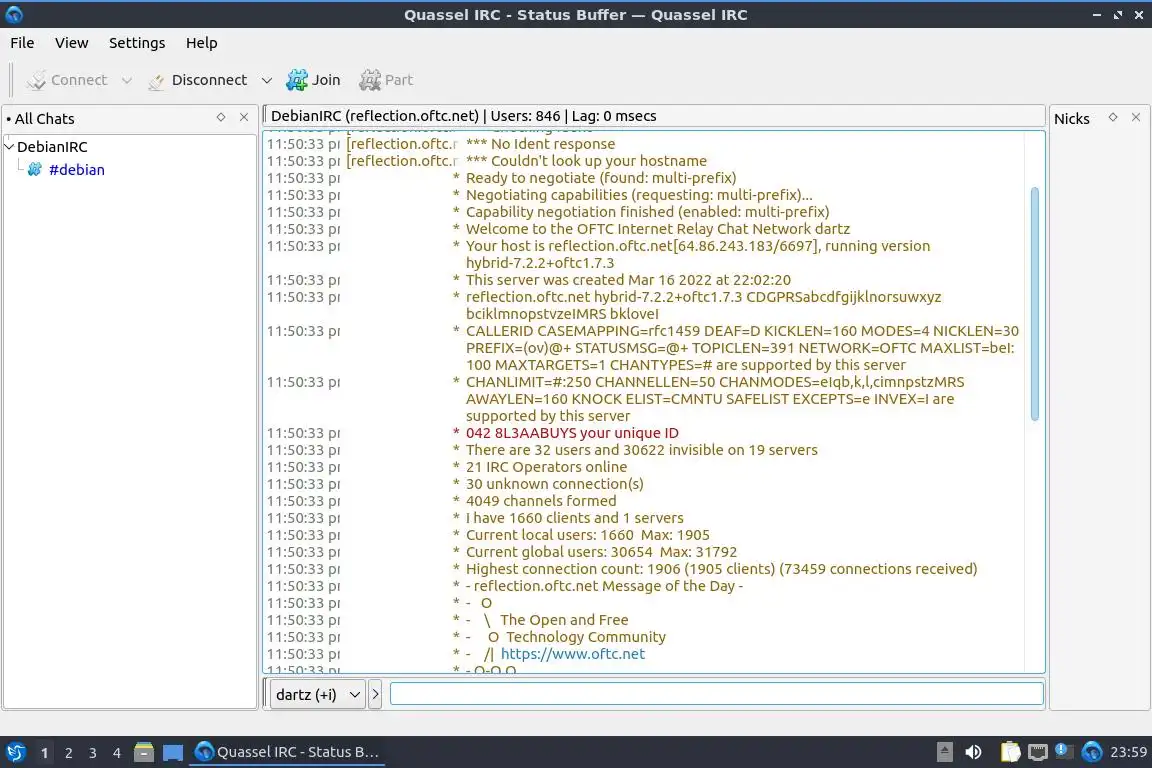Select Quassel IRC taskbar window entry
1152x768 pixels.
pyautogui.click(x=287, y=752)
